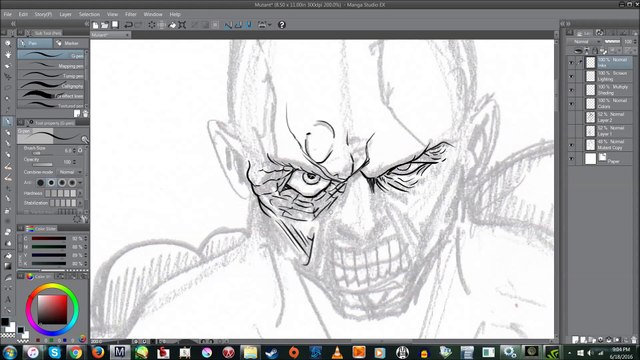This screenshot has width=640, height=360.
Task: Hide the Mutant Copy layer
Action: click(x=571, y=145)
